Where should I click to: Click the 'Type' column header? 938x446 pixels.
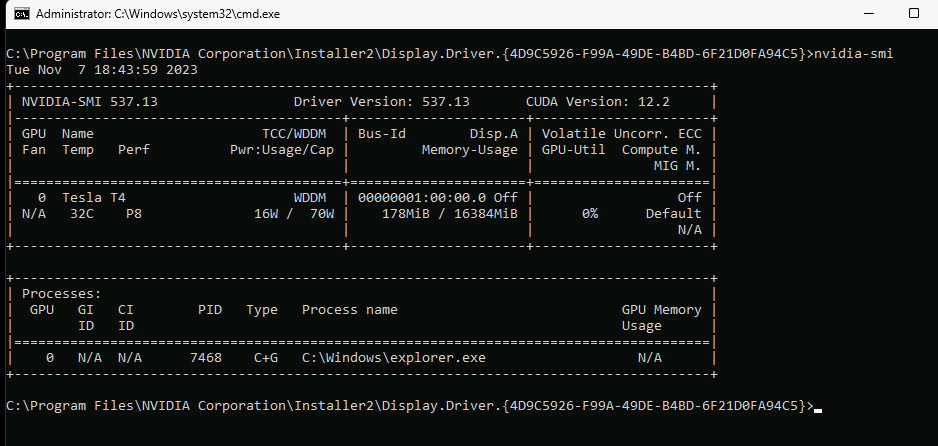(262, 310)
